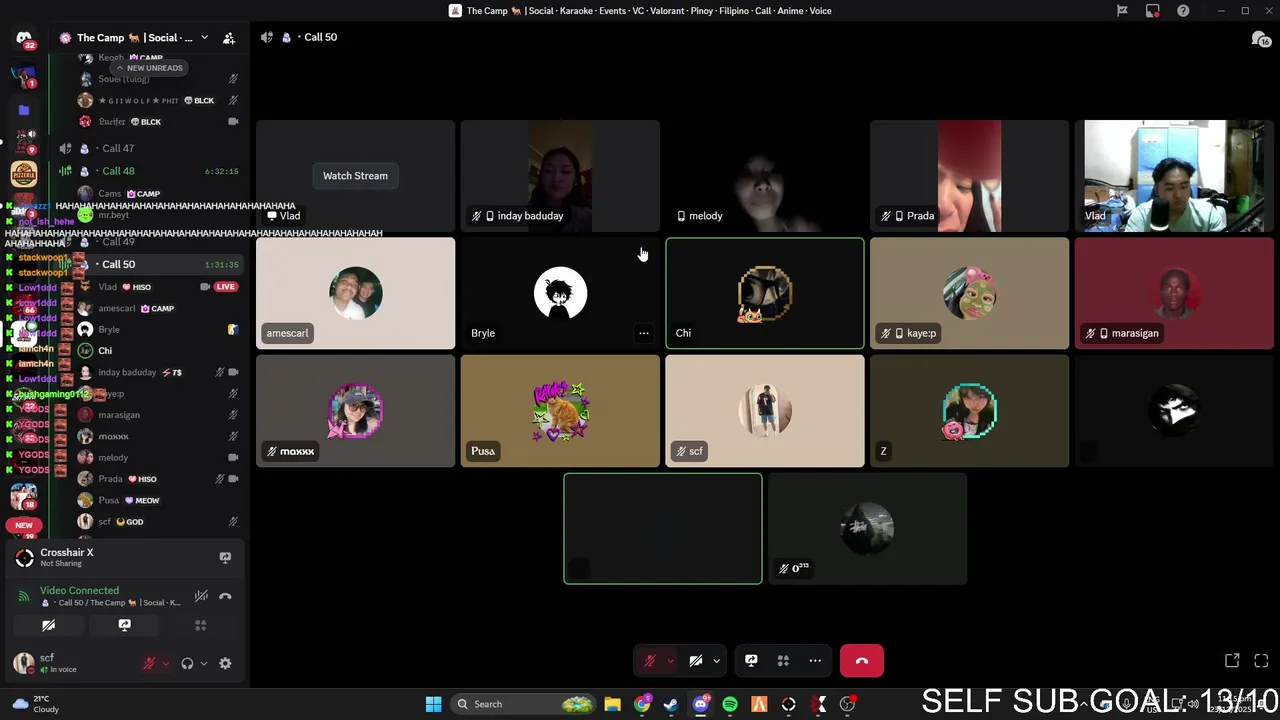The image size is (1280, 720).
Task: Unmute microphone in user panel
Action: coord(149,663)
